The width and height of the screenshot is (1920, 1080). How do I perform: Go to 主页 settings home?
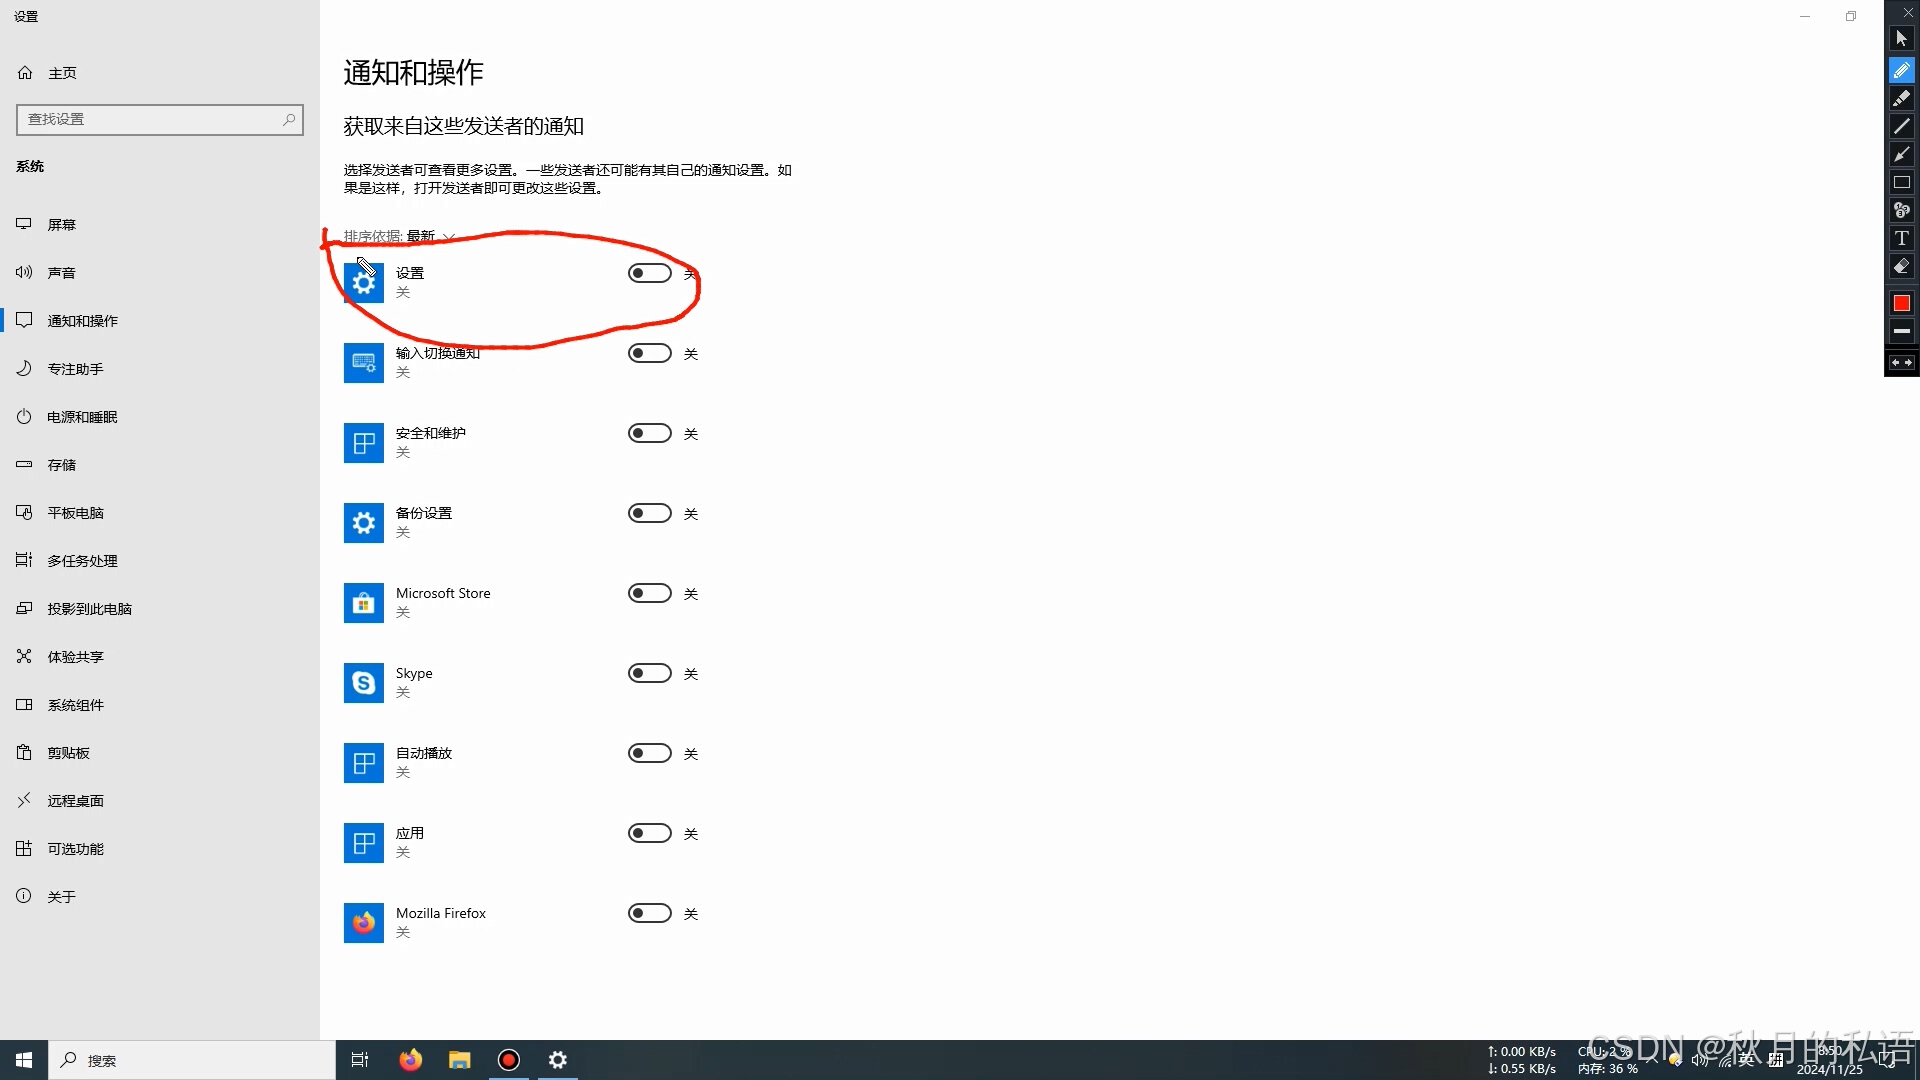(62, 73)
